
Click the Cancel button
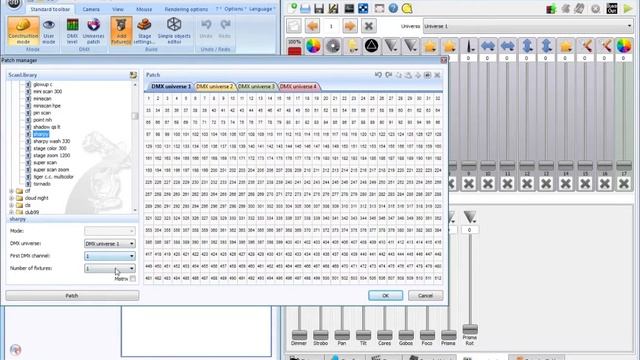click(x=425, y=296)
